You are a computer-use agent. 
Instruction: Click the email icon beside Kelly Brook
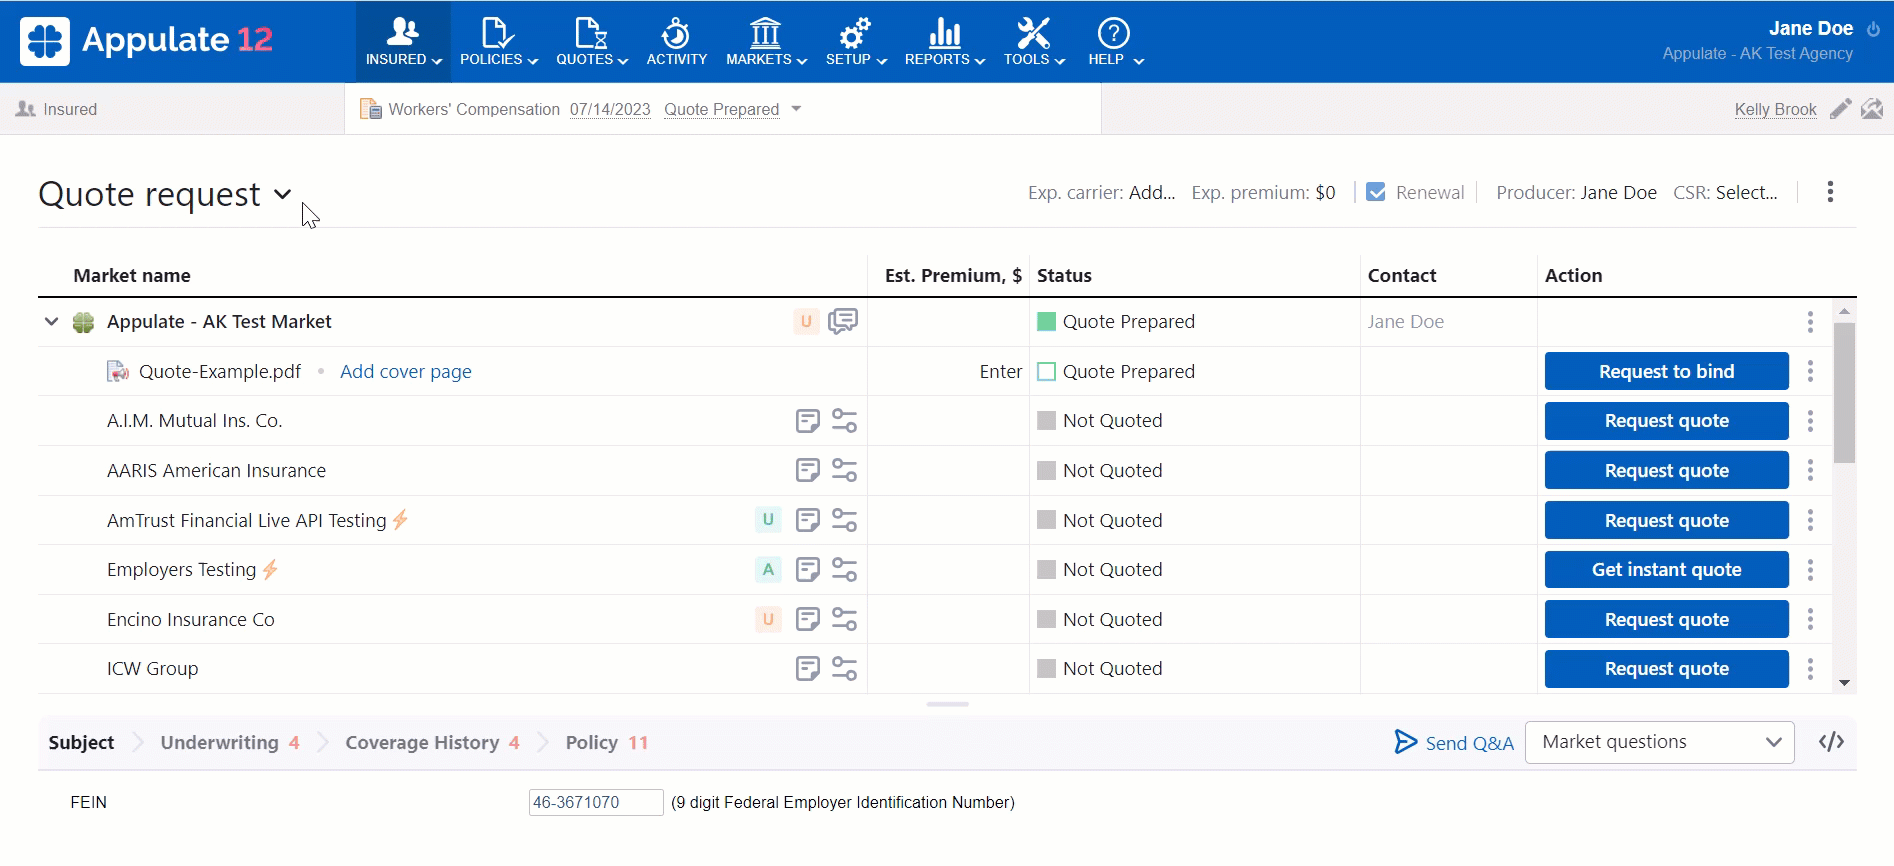(1872, 109)
